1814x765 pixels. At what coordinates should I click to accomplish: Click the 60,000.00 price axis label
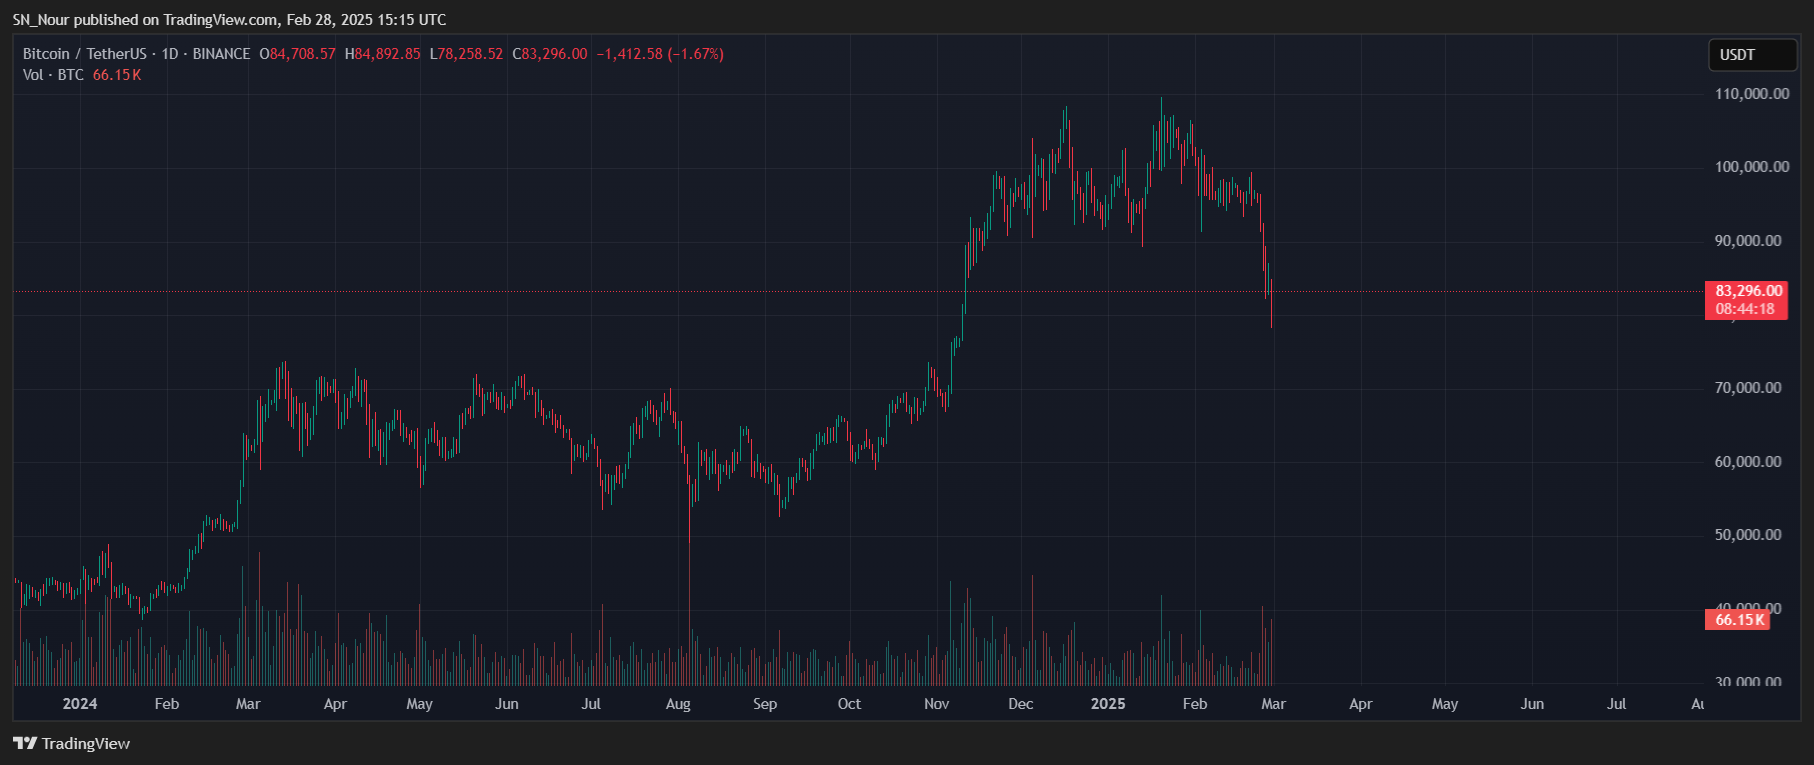click(1748, 462)
